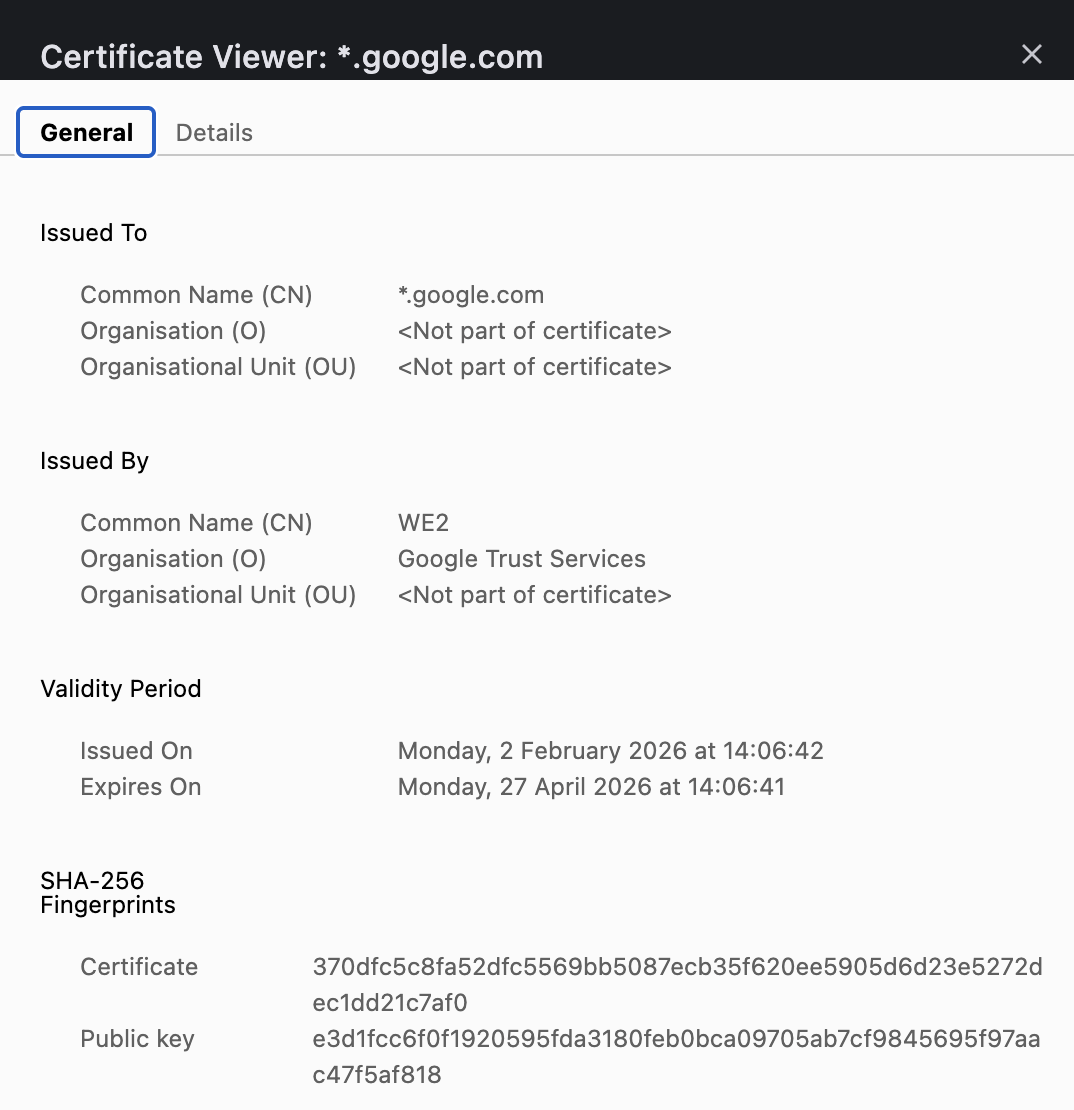1074x1110 pixels.
Task: Close the Certificate Viewer dialog
Action: 1031,55
